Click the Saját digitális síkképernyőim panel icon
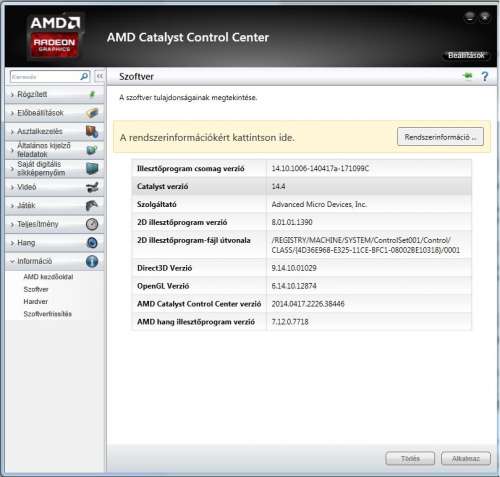 tap(92, 168)
